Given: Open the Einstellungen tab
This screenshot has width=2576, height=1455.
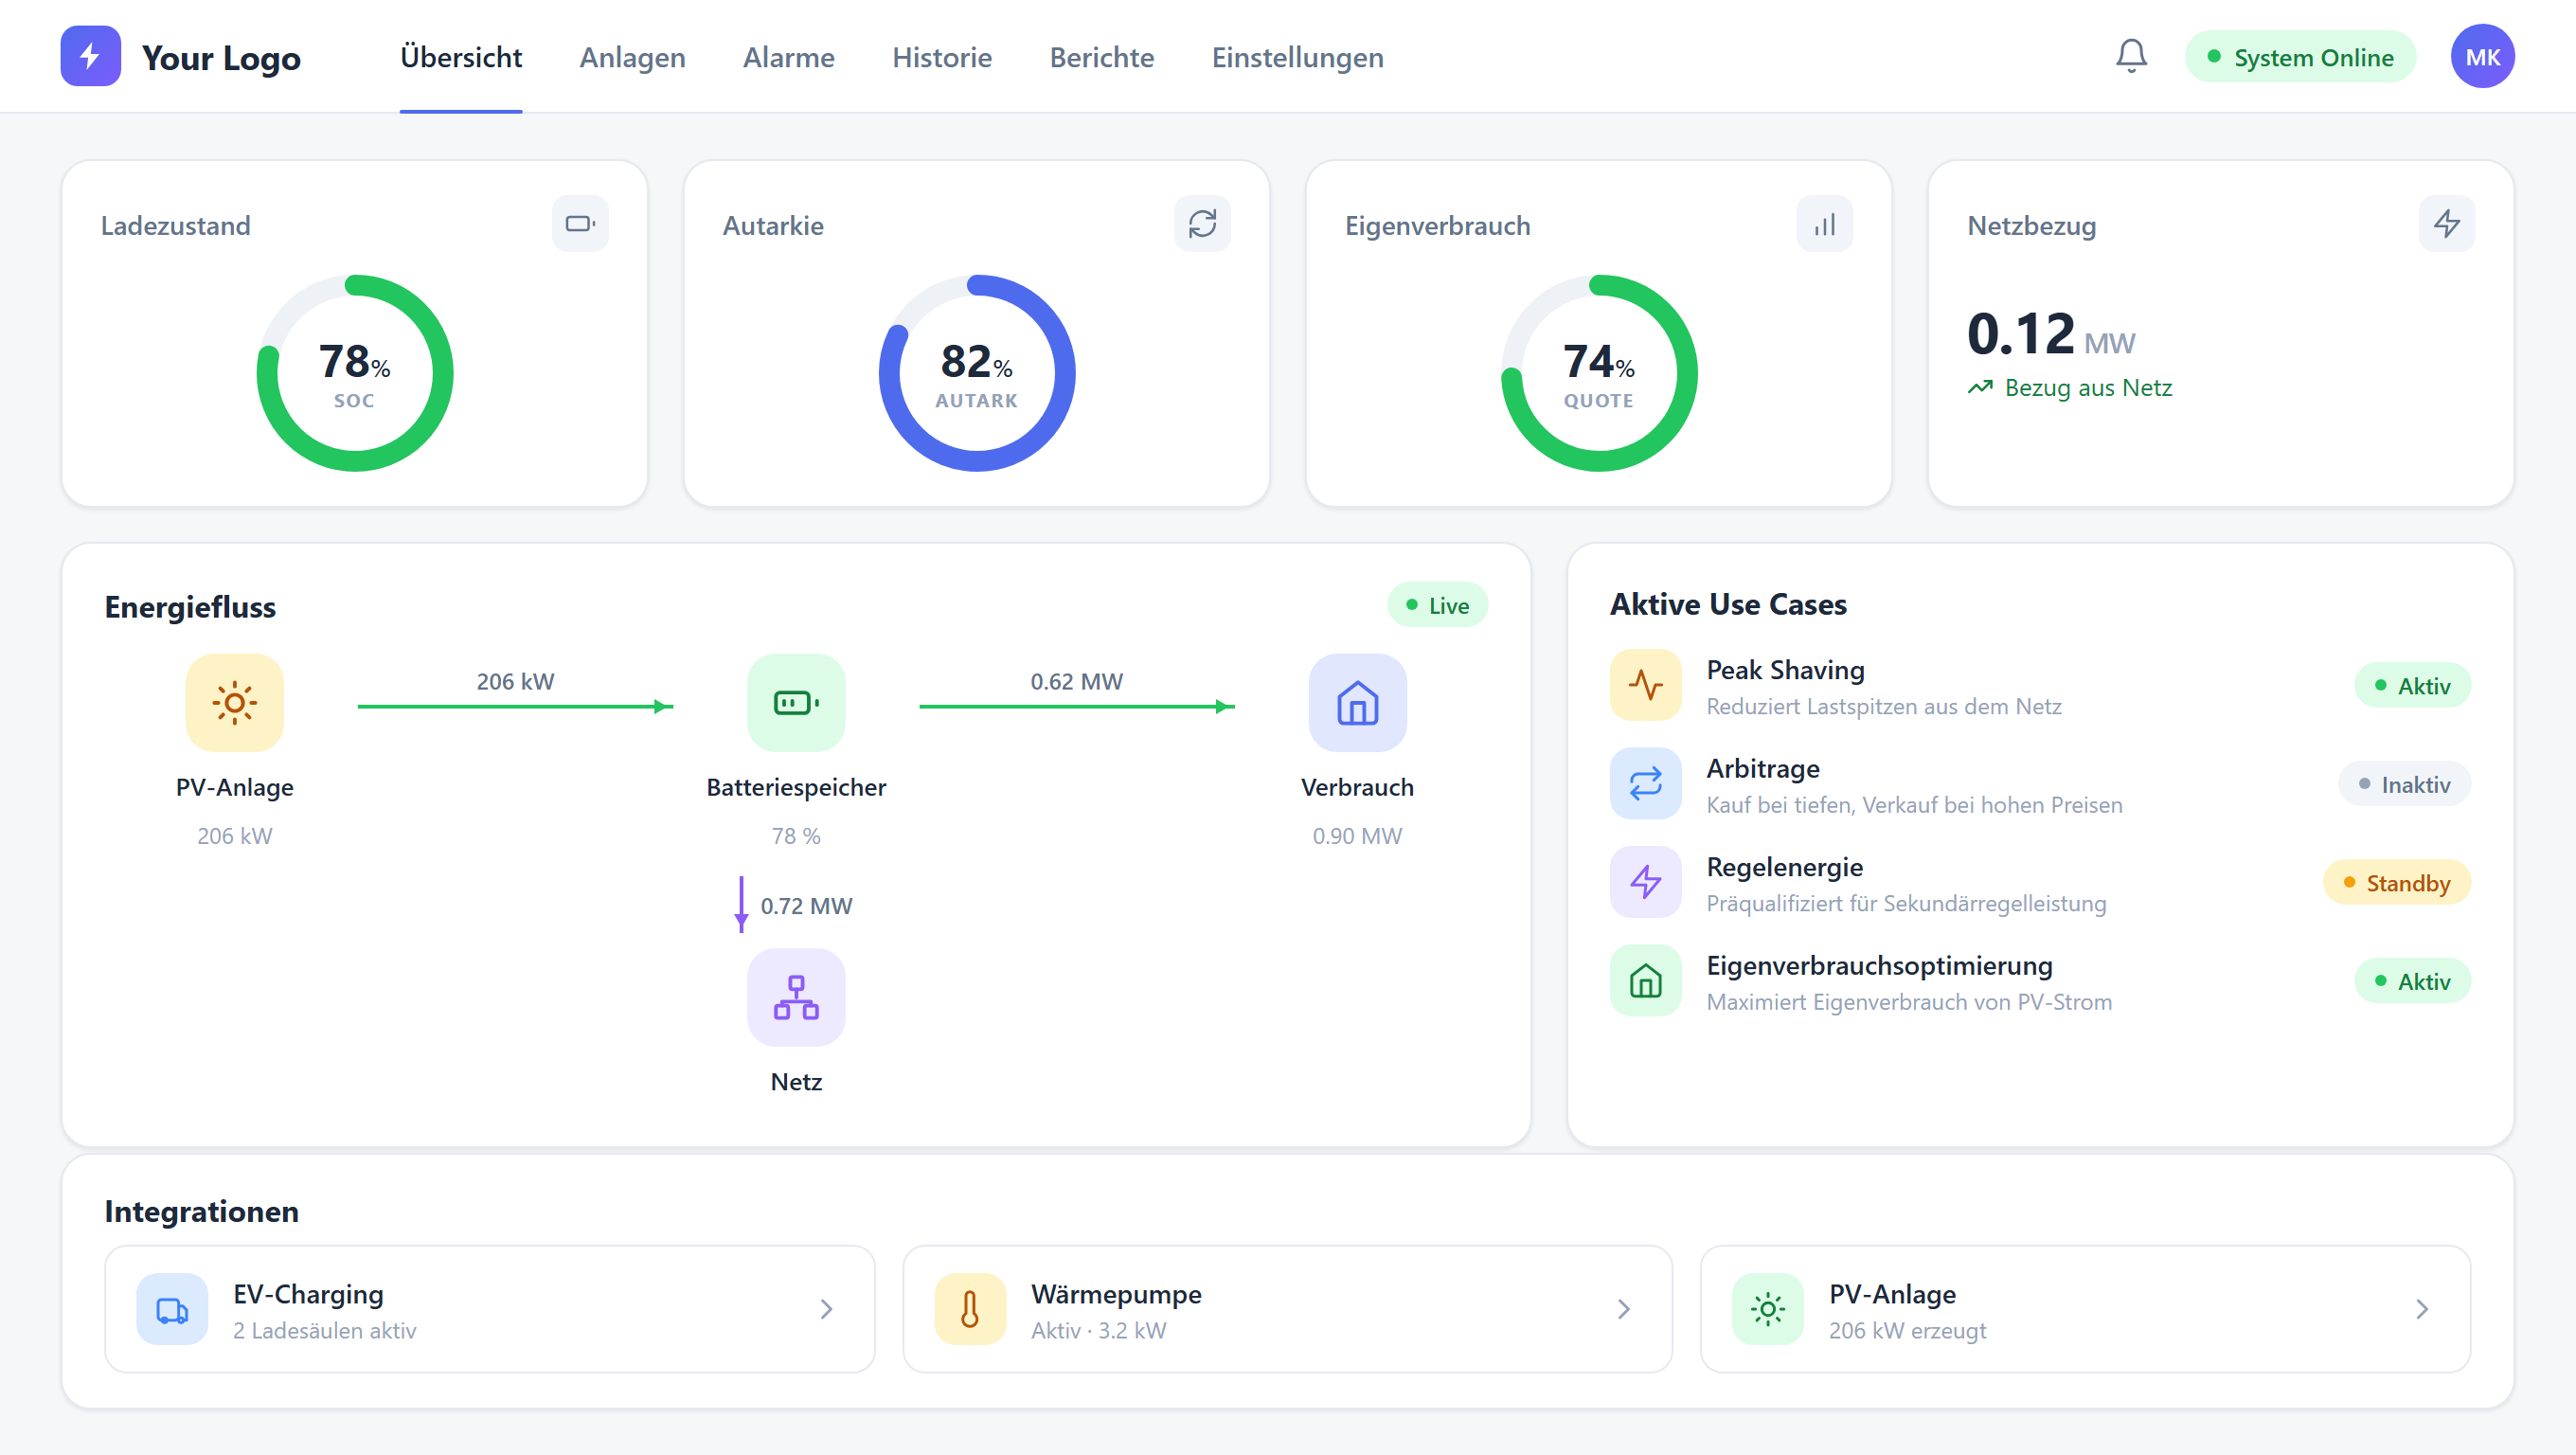Looking at the screenshot, I should (1297, 57).
